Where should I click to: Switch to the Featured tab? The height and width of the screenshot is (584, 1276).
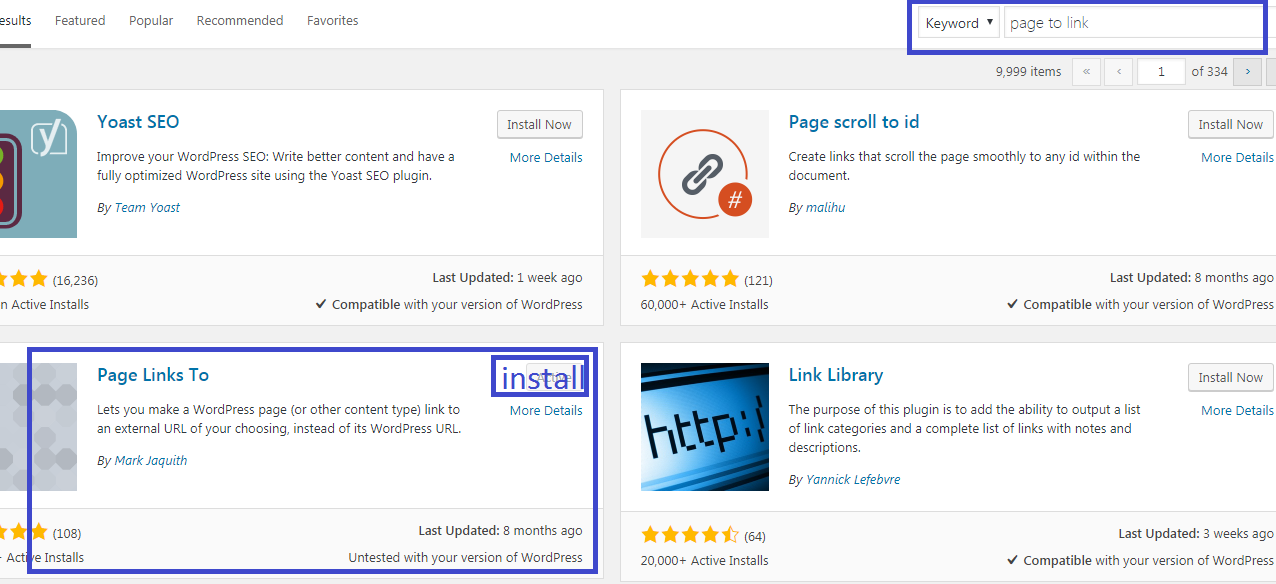tap(80, 20)
